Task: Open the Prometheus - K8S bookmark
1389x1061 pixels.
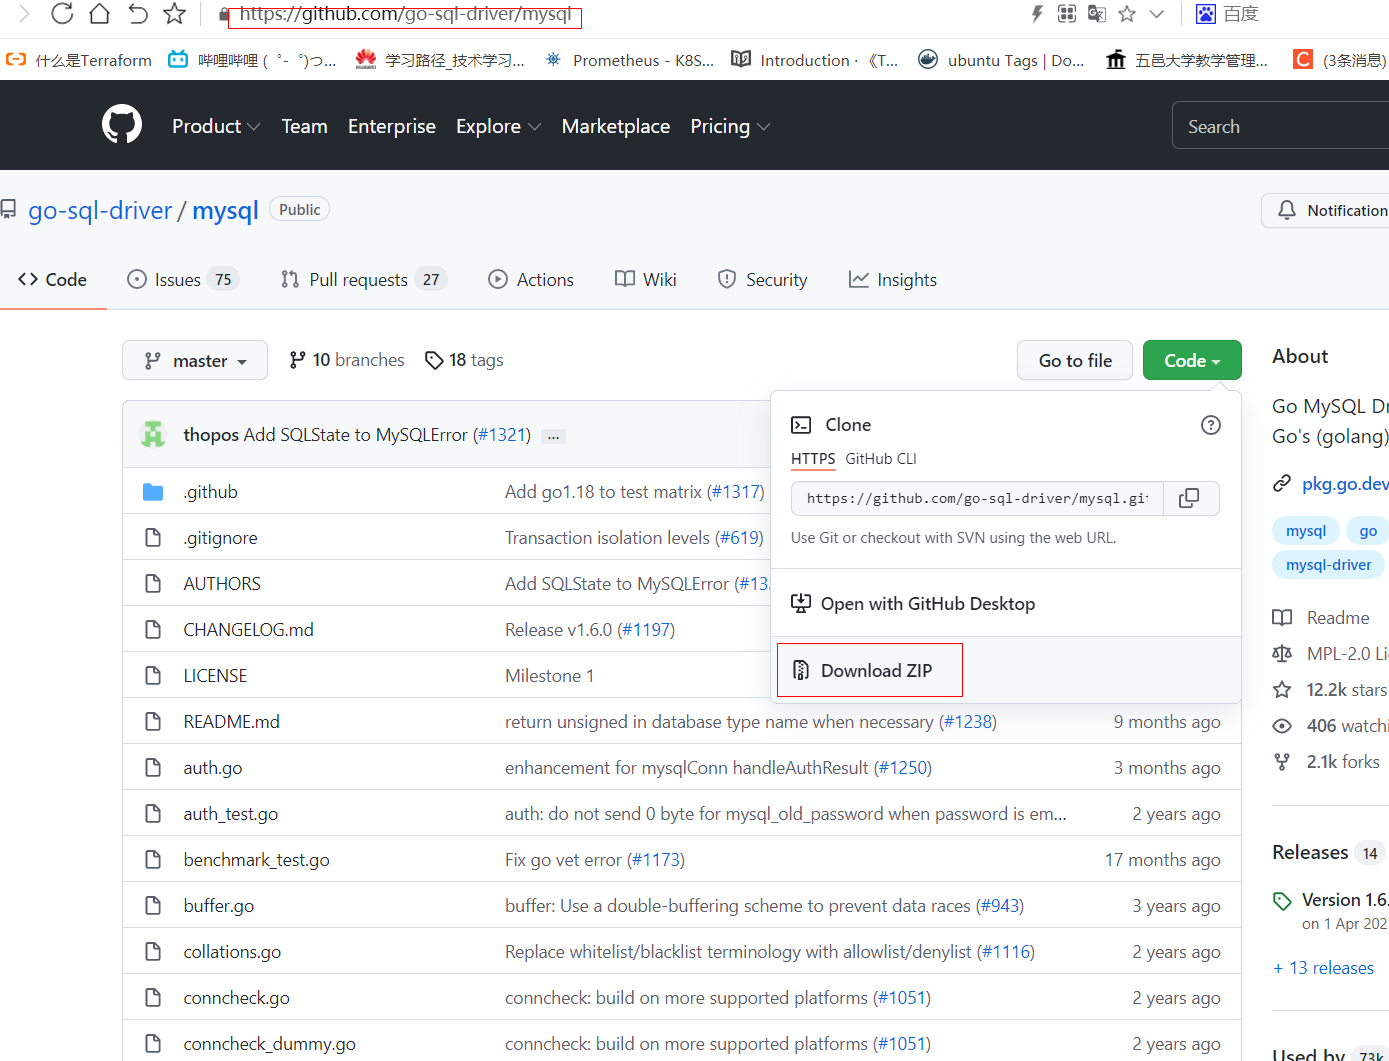Action: (x=629, y=60)
